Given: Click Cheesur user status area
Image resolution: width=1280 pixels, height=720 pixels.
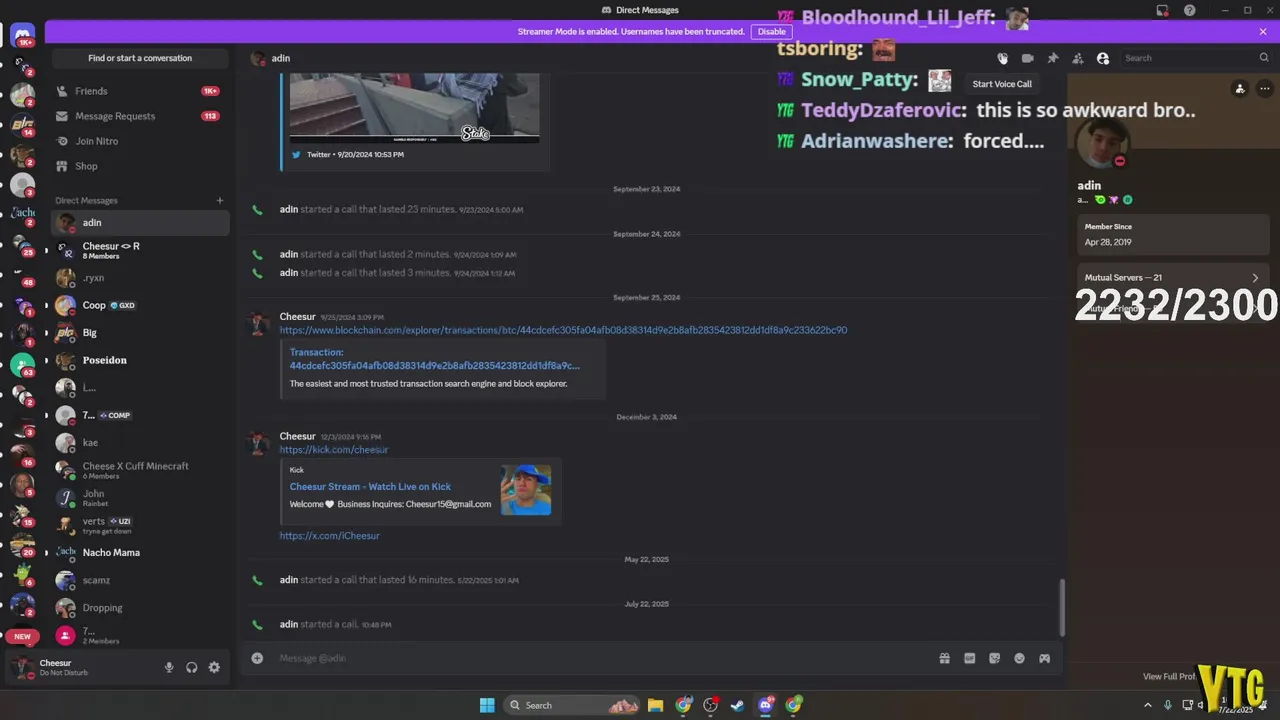Looking at the screenshot, I should click(80, 667).
